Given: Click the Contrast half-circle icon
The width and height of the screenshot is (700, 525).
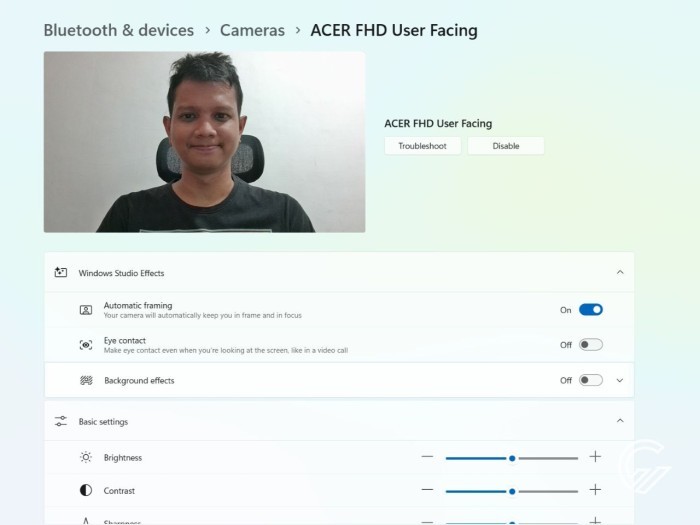Looking at the screenshot, I should (86, 490).
